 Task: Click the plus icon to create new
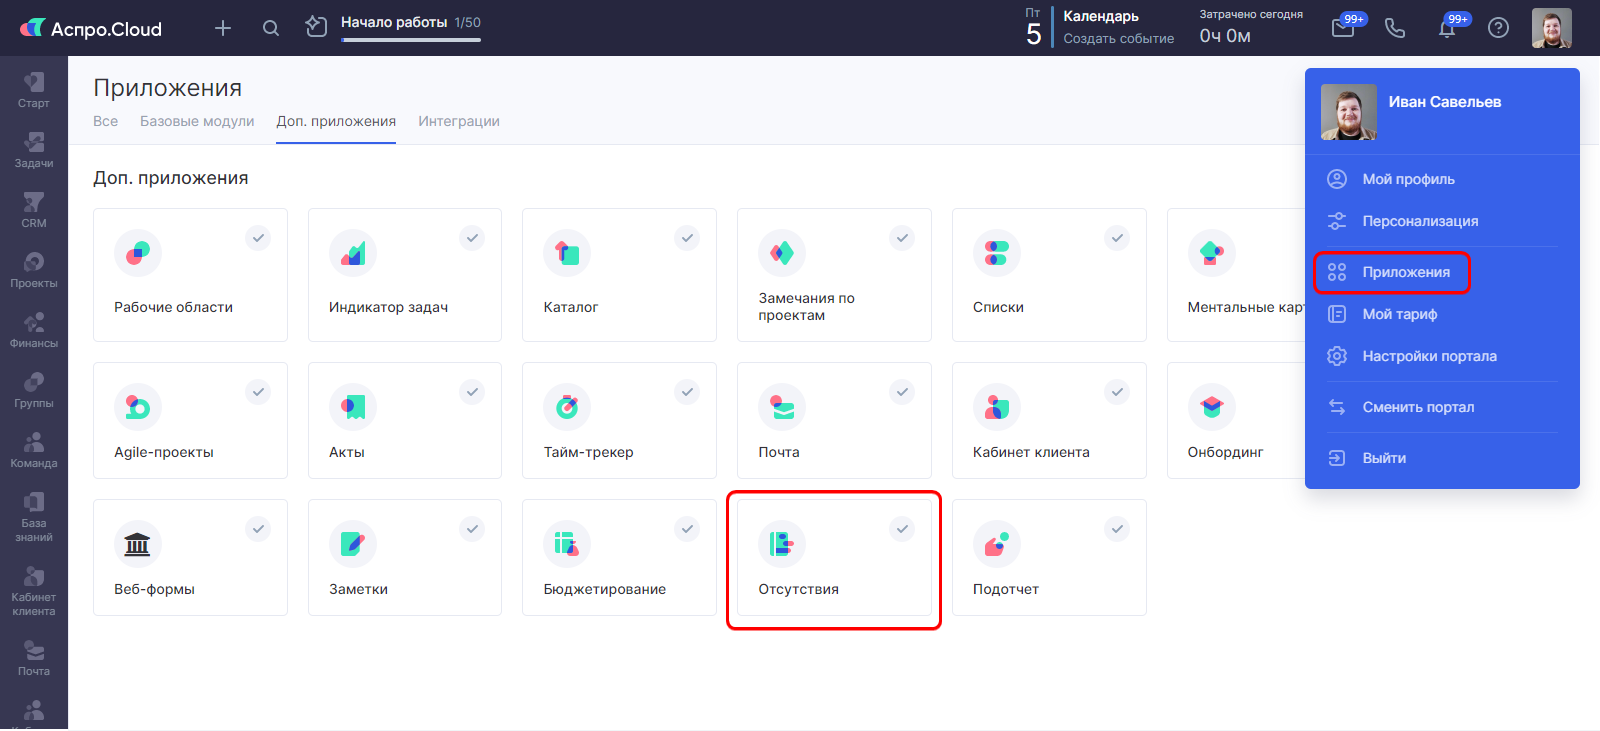(x=223, y=28)
